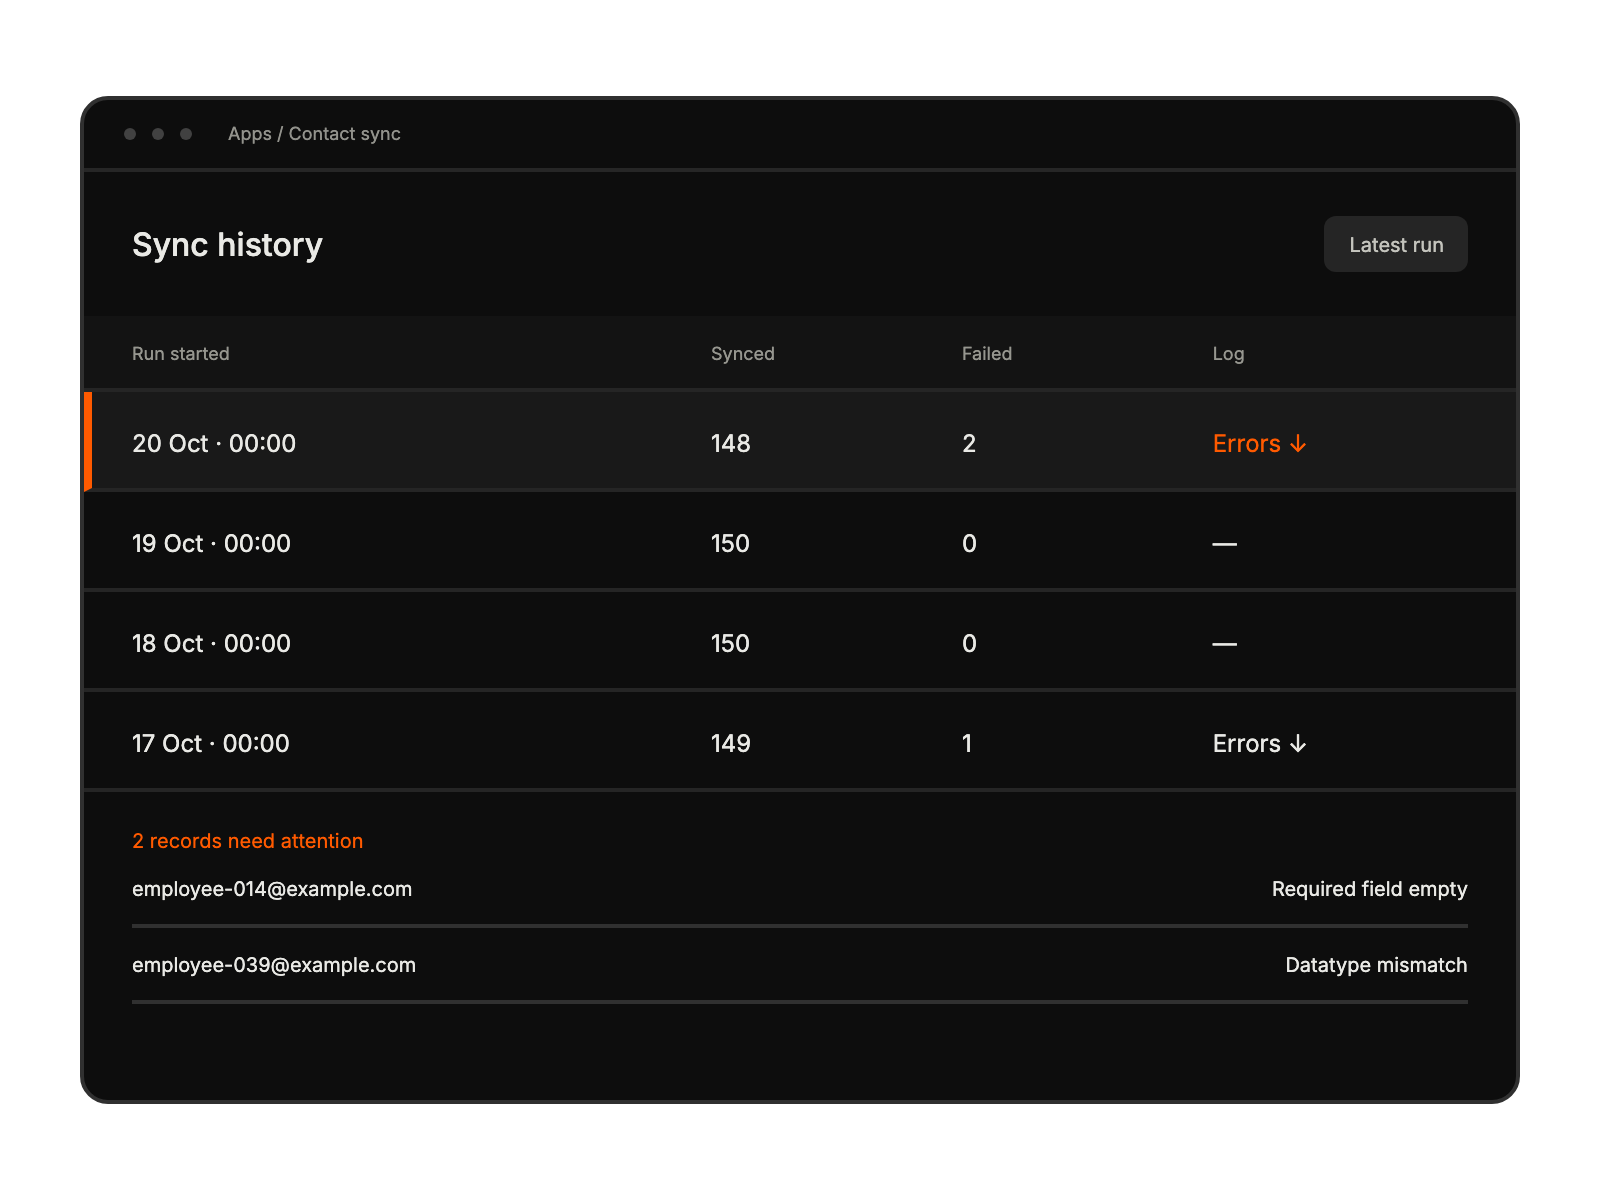Viewport: 1600px width, 1200px height.
Task: Click failed count 0 in 18 Oct row
Action: point(969,643)
